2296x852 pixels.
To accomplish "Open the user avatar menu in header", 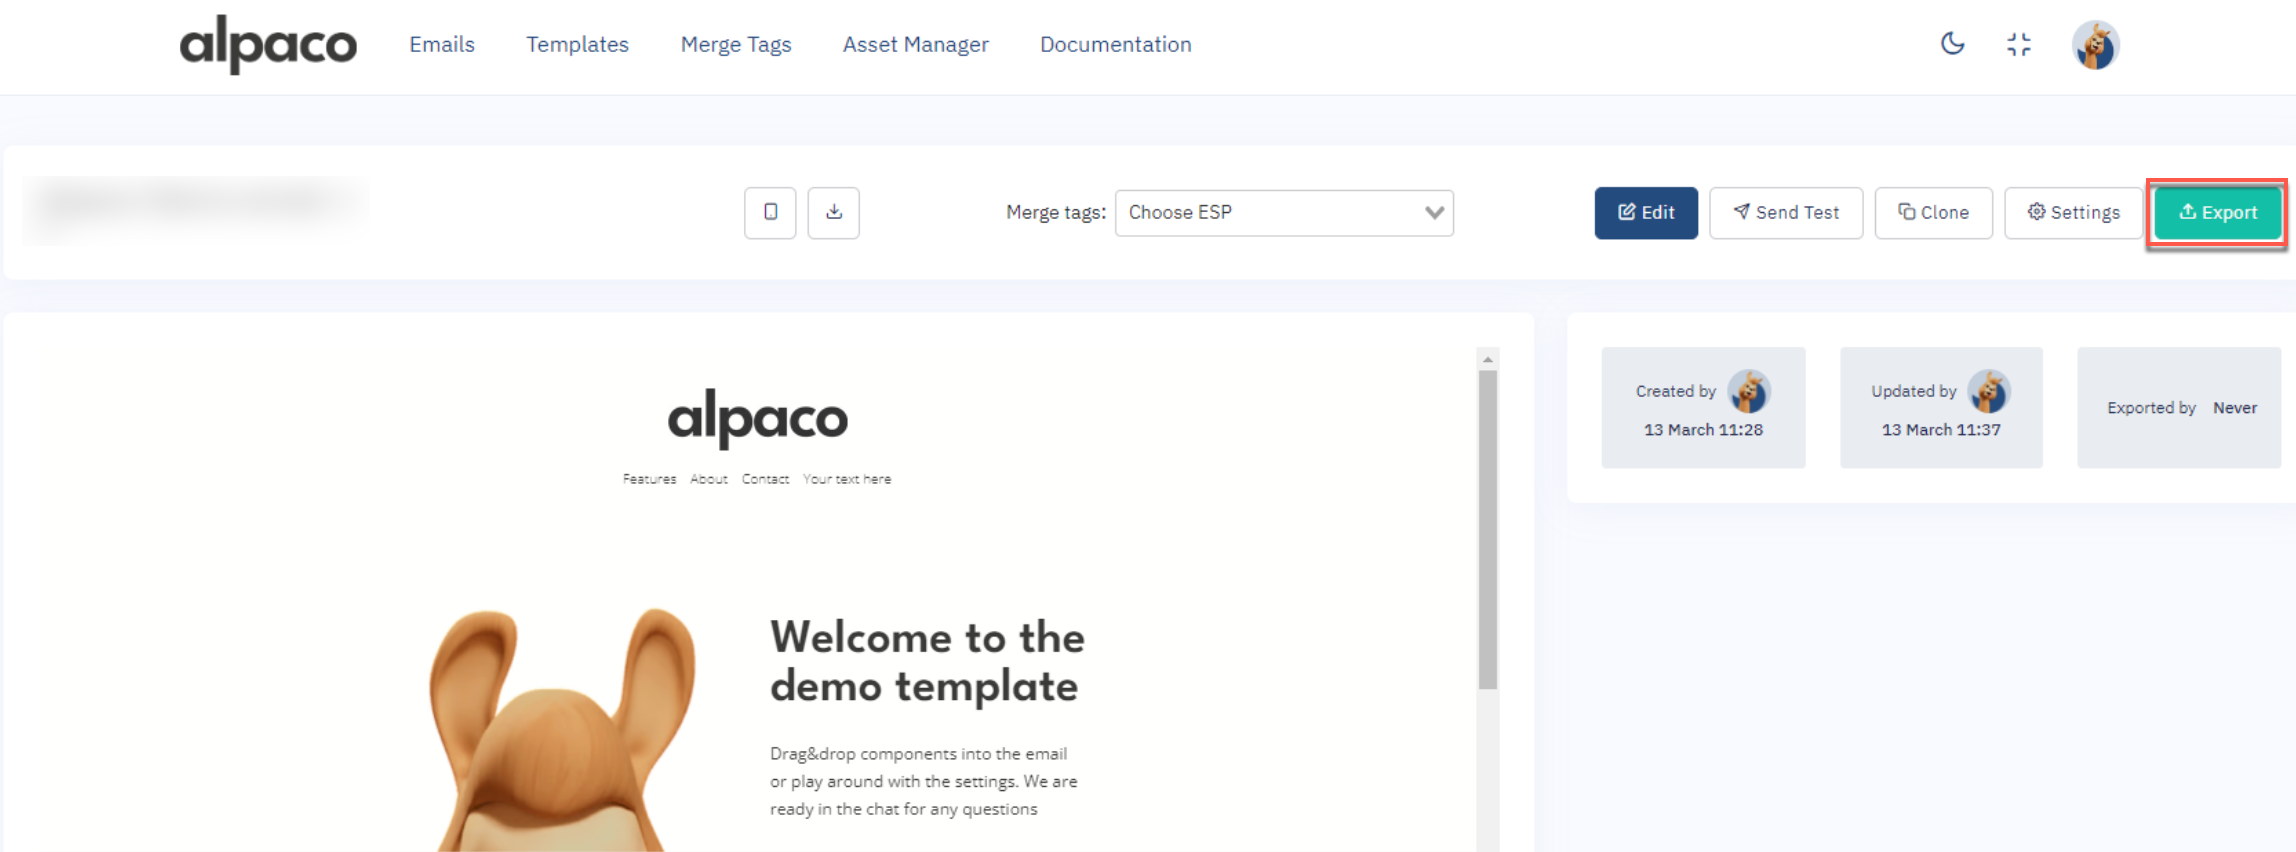I will [2095, 45].
